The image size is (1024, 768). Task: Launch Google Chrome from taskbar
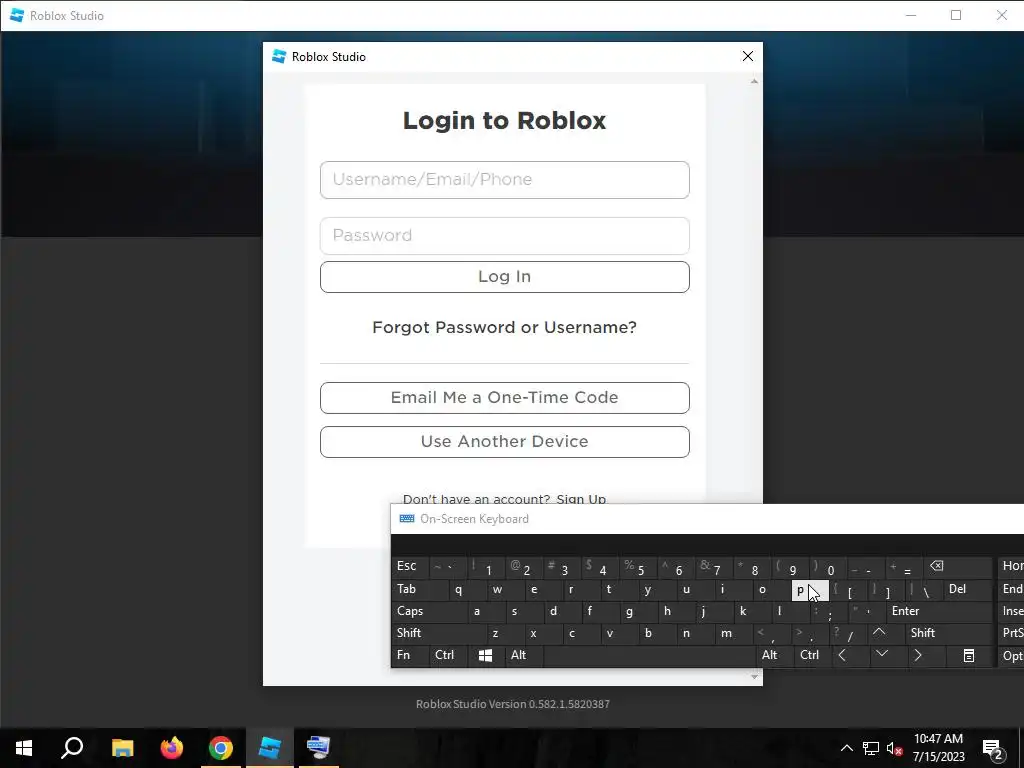221,748
